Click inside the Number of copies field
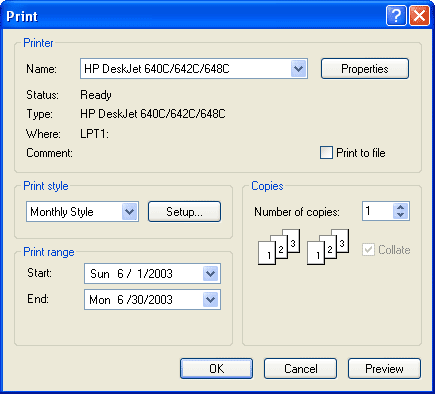The image size is (435, 394). pyautogui.click(x=378, y=211)
